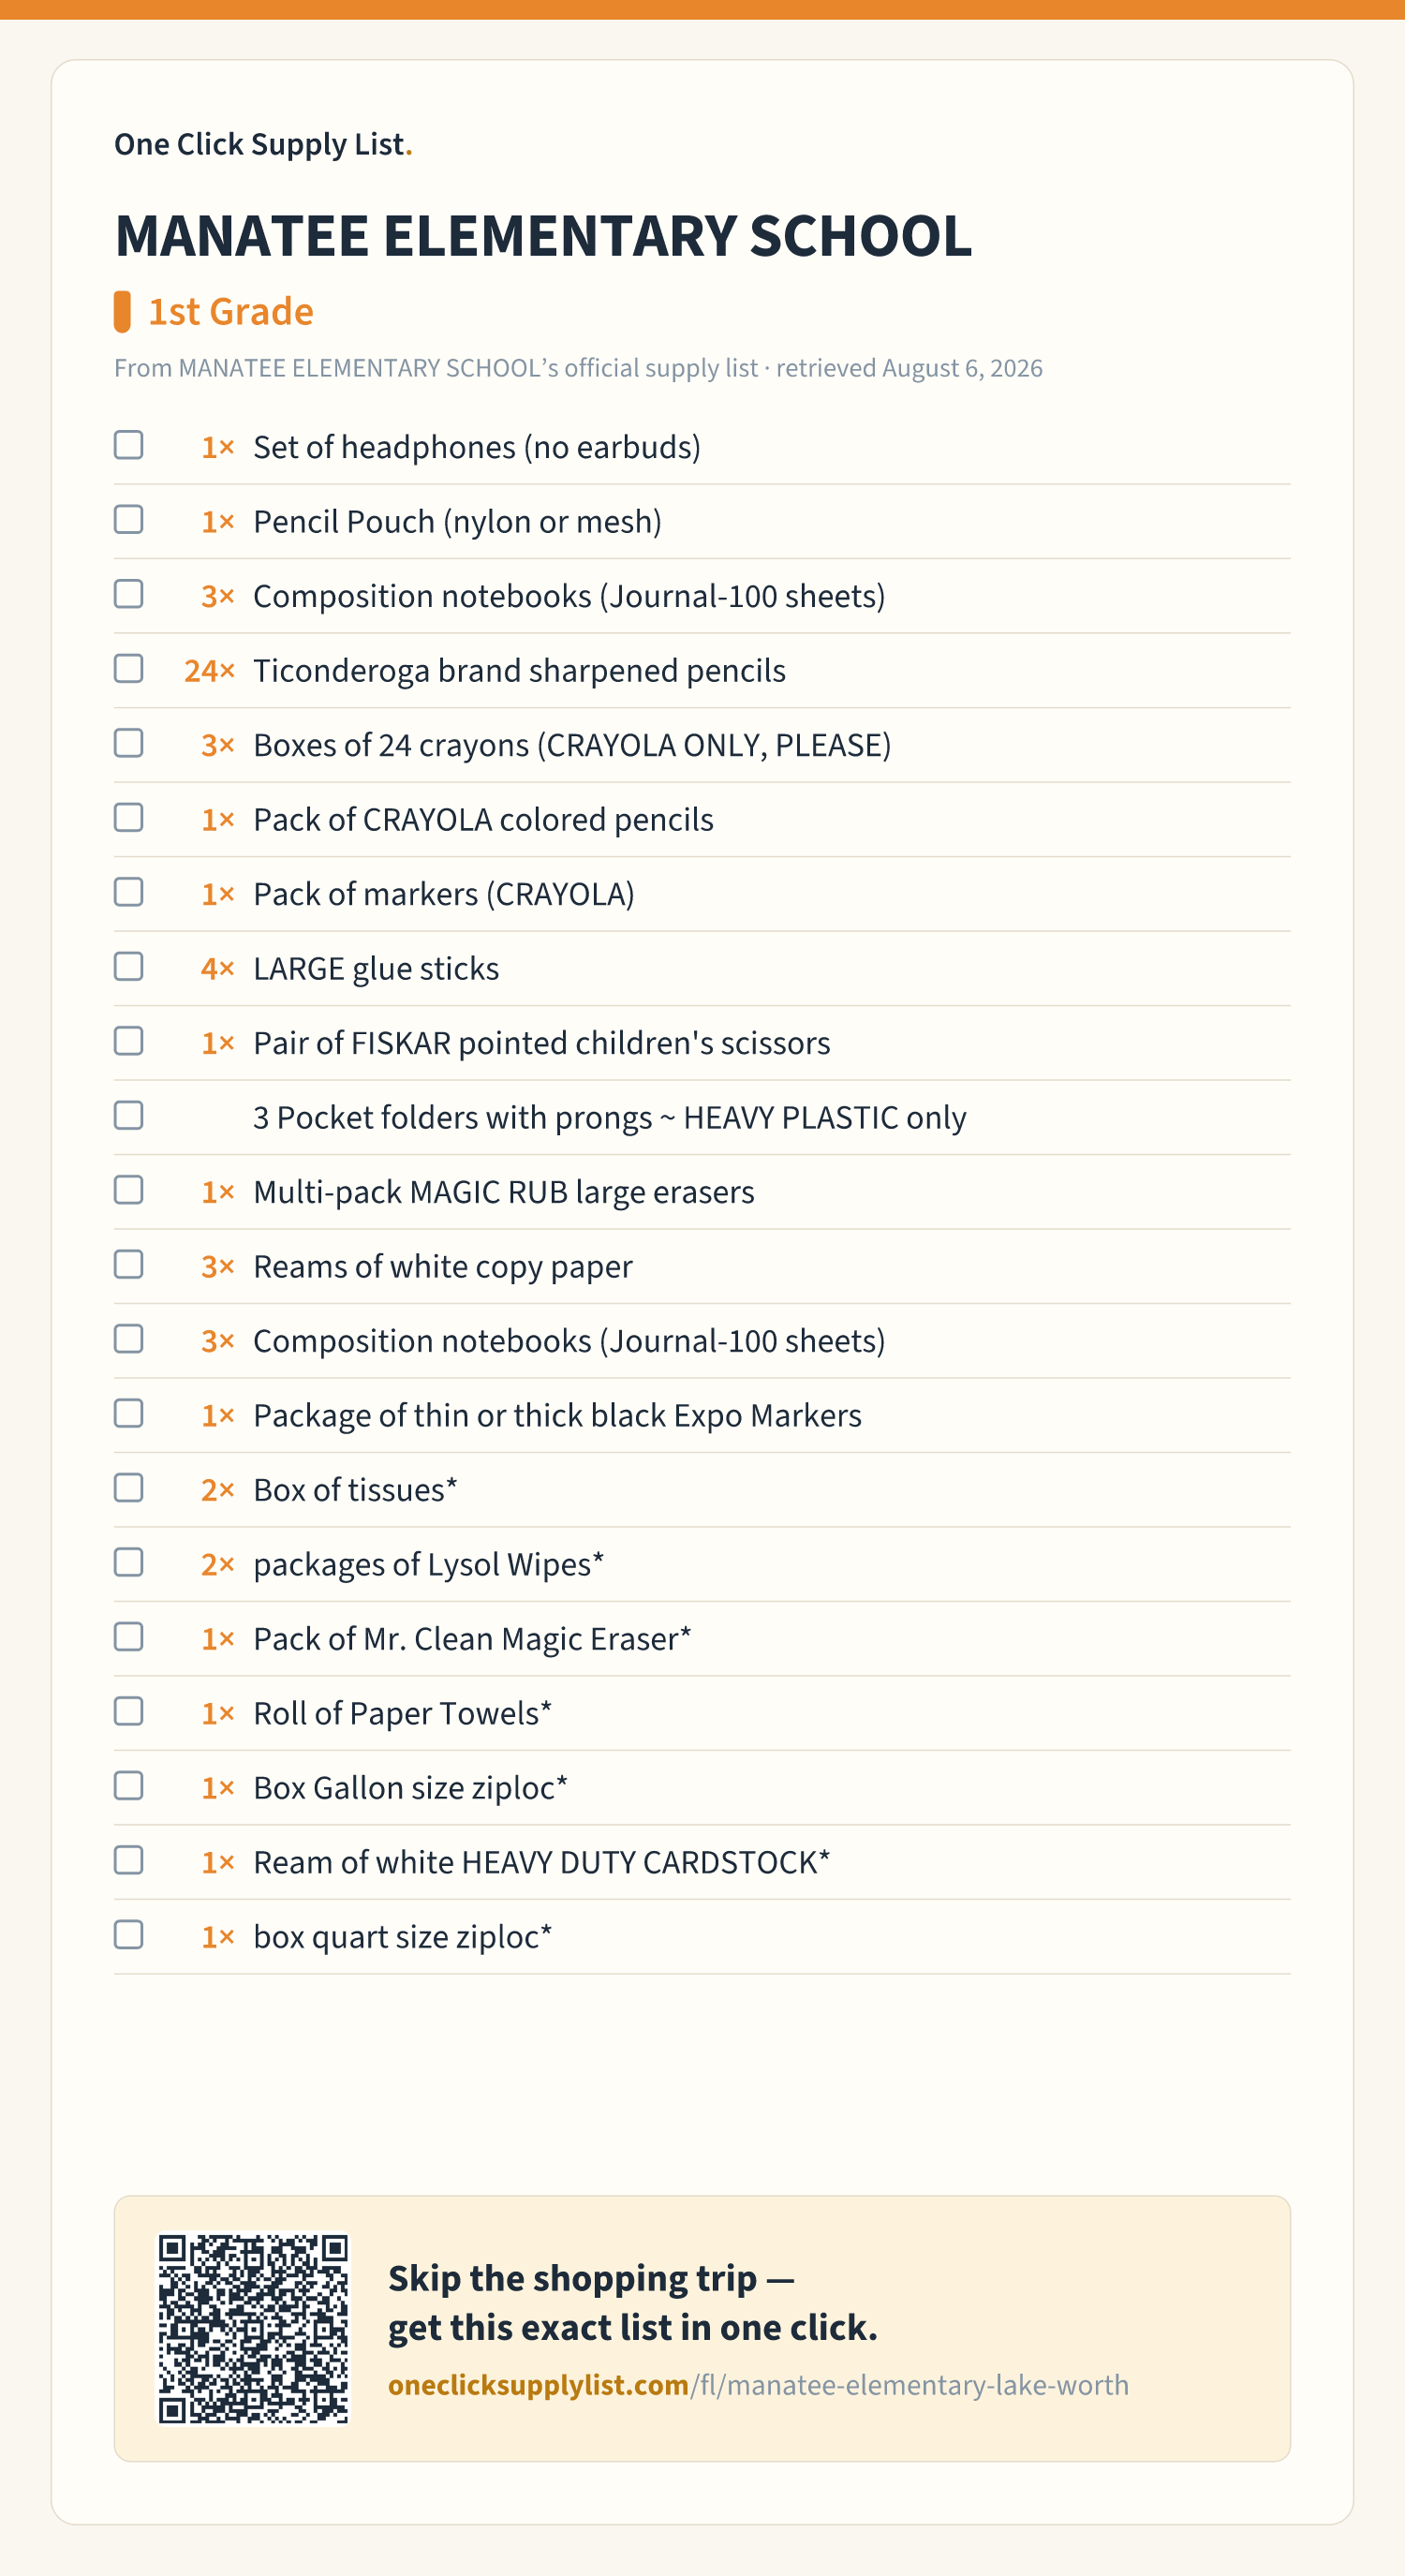1405x2576 pixels.
Task: Check off Boxes of 24 crayons
Action: coord(128,743)
